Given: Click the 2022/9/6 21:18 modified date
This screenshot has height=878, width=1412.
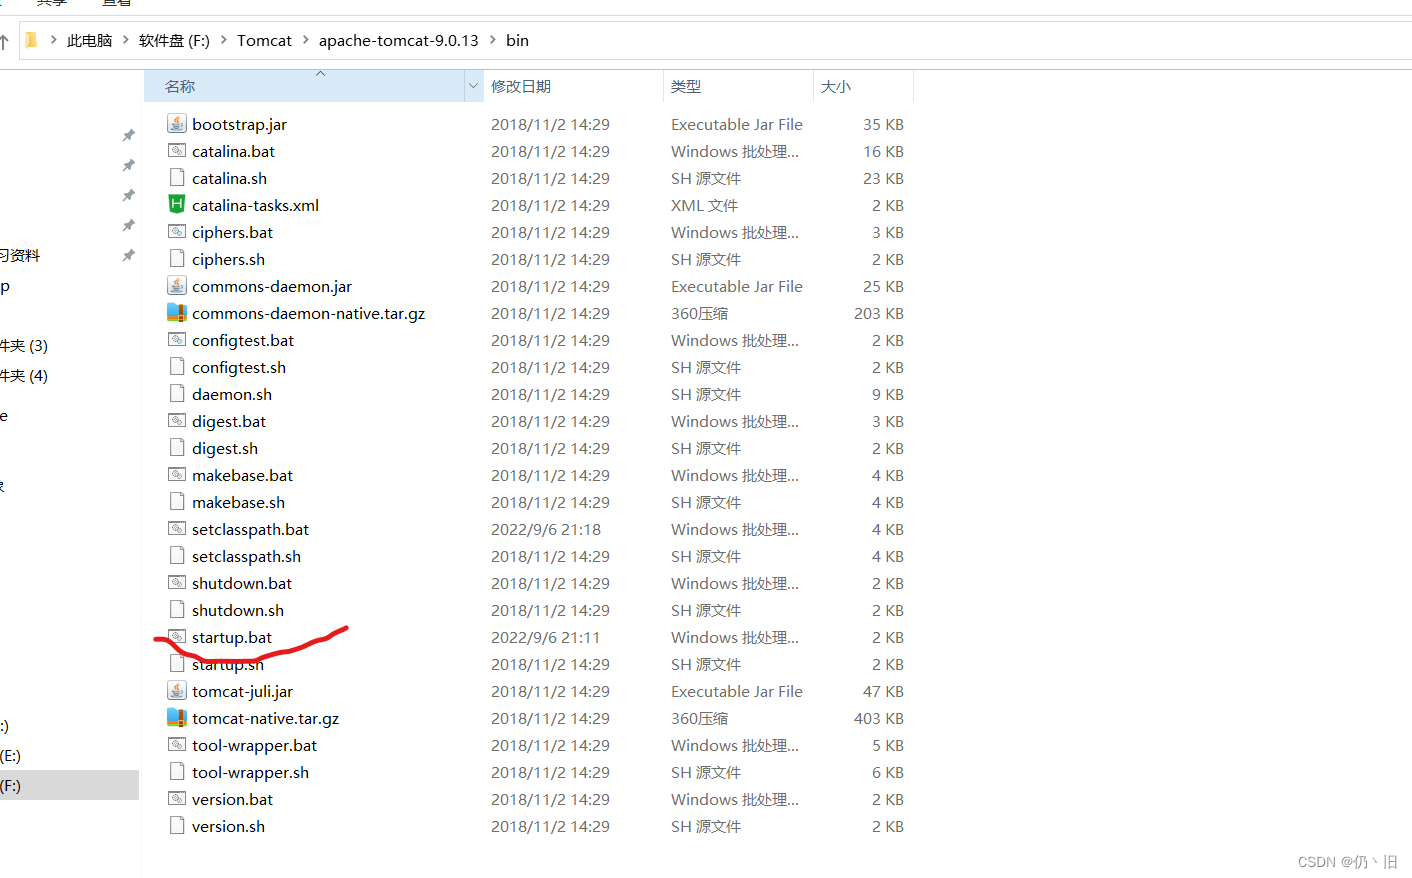Looking at the screenshot, I should [546, 529].
